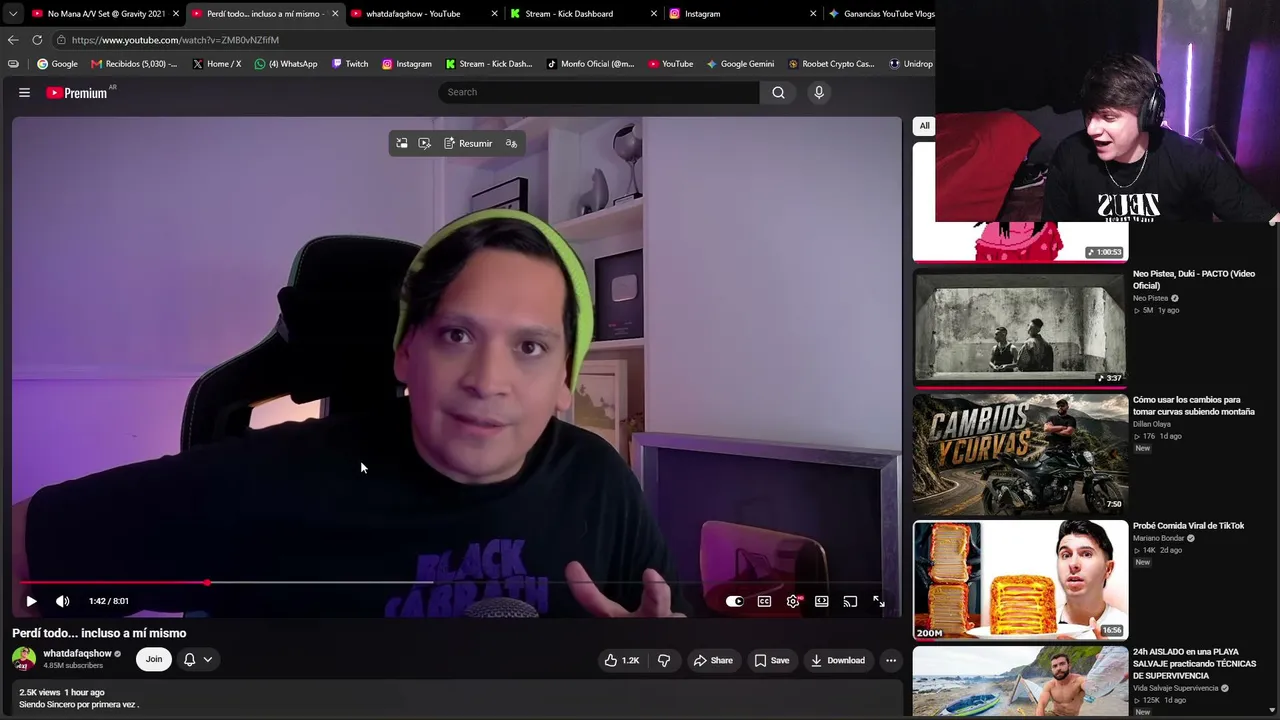Viewport: 1280px width, 720px height.
Task: Switch to theater mode
Action: (x=821, y=601)
